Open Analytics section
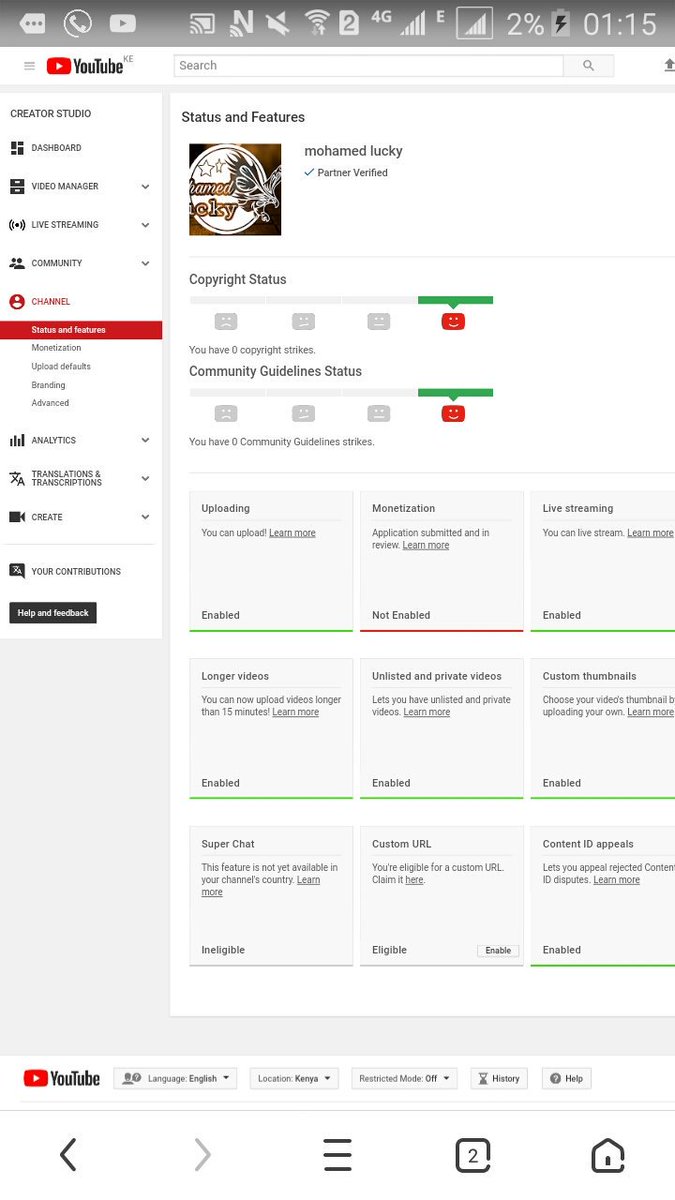This screenshot has height=1200, width=675. [53, 440]
